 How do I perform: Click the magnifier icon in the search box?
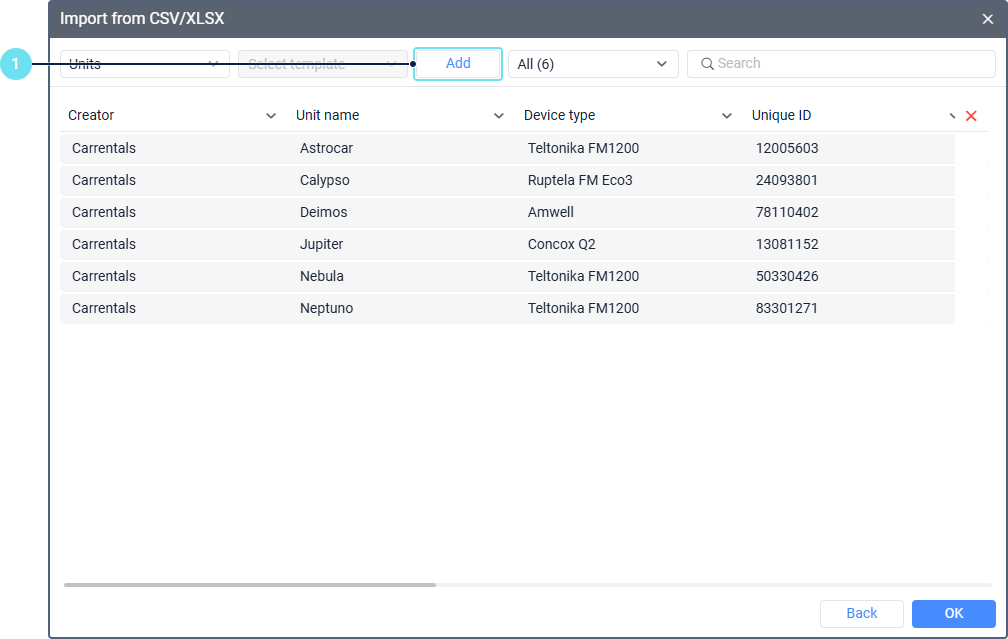(707, 64)
